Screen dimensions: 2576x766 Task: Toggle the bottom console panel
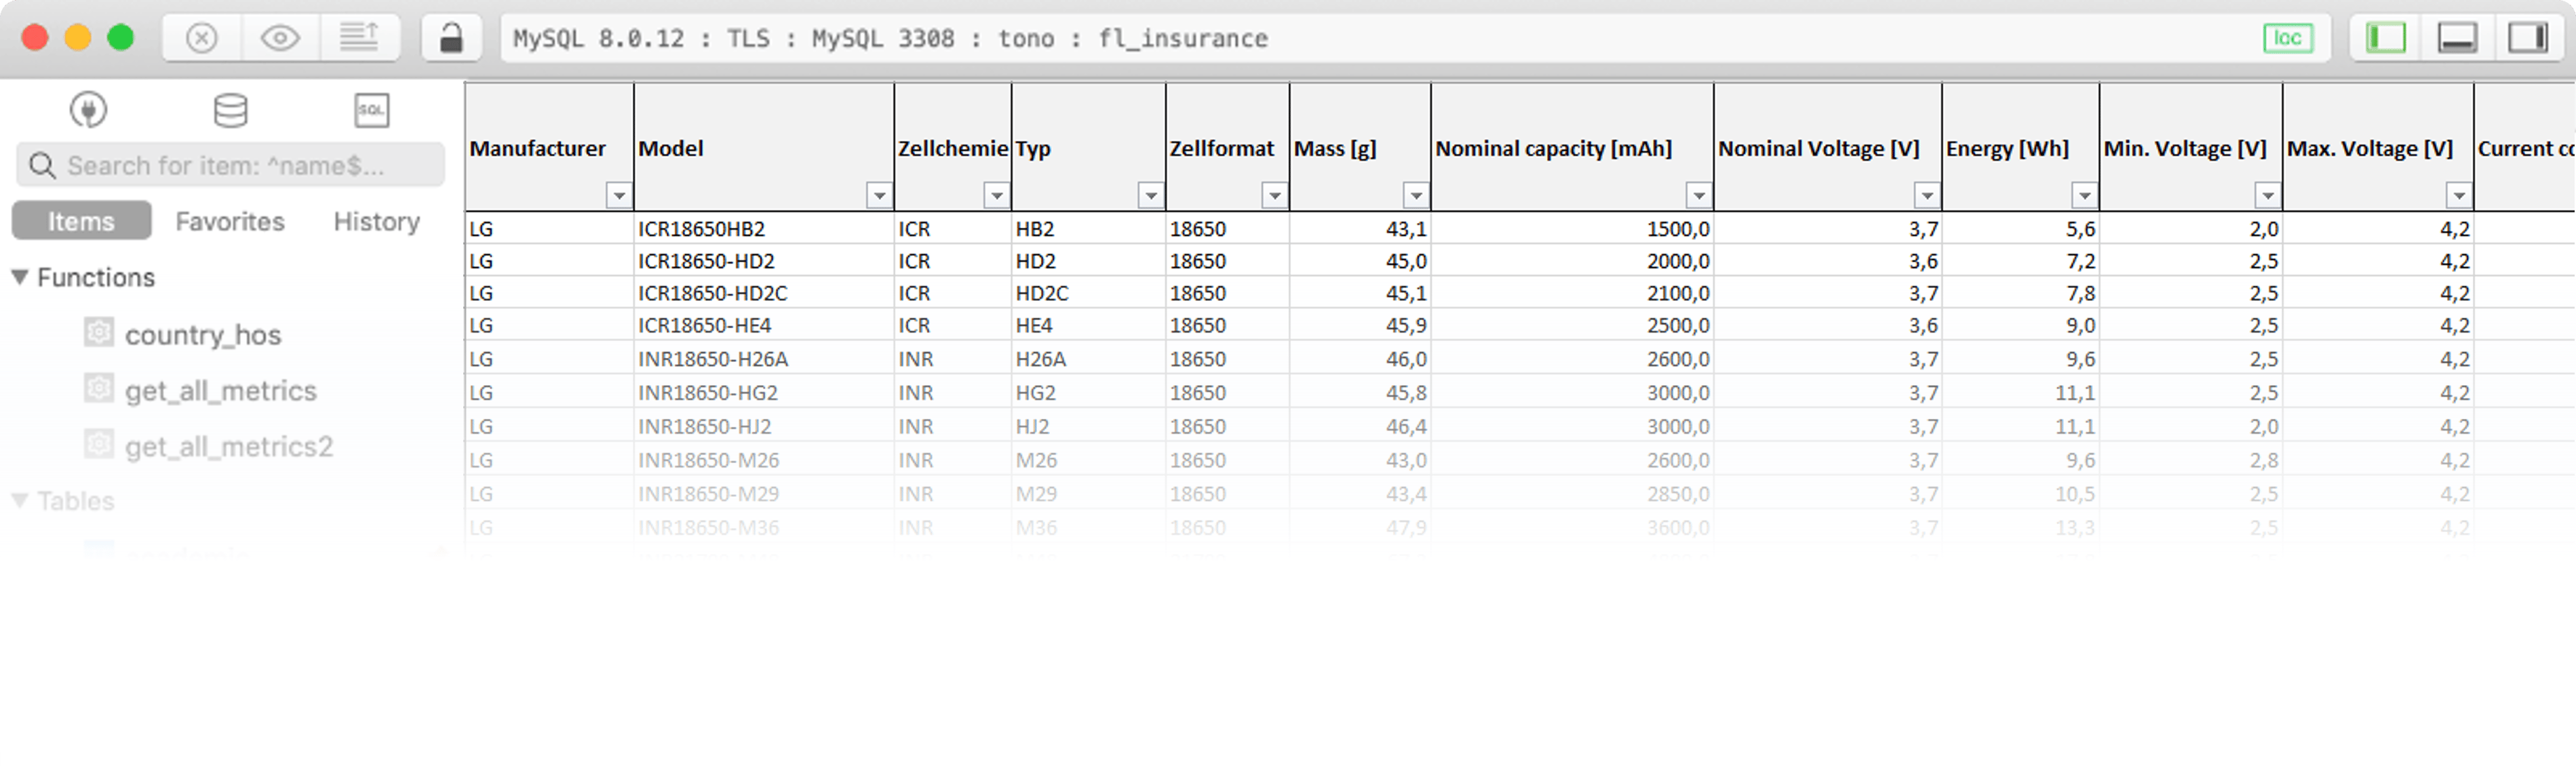pos(2456,38)
